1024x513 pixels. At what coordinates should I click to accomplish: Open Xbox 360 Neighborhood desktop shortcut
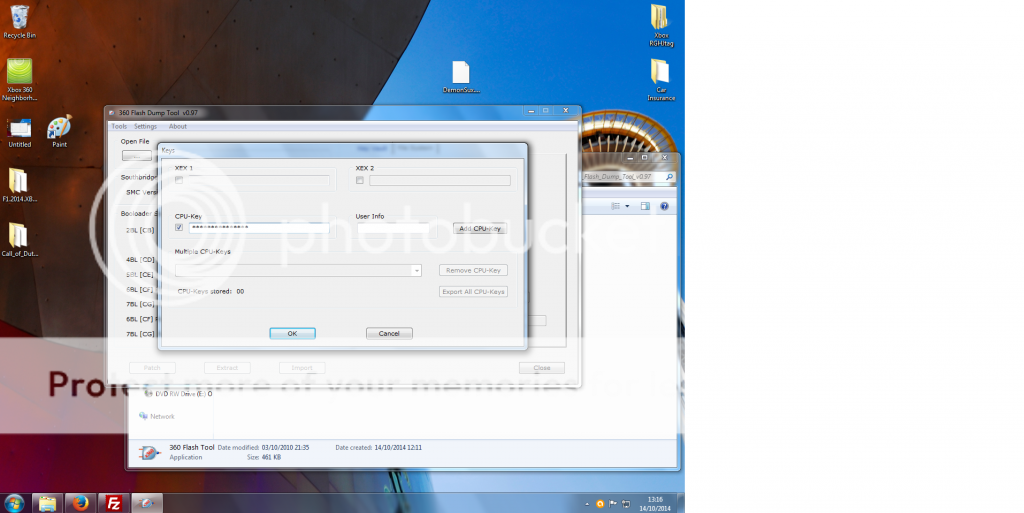click(x=20, y=75)
